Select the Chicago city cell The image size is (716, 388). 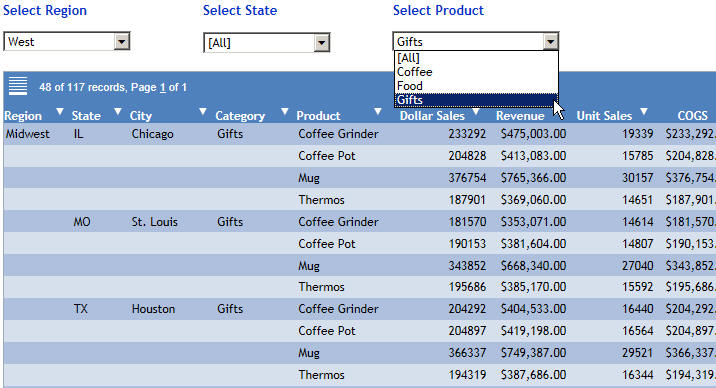153,134
